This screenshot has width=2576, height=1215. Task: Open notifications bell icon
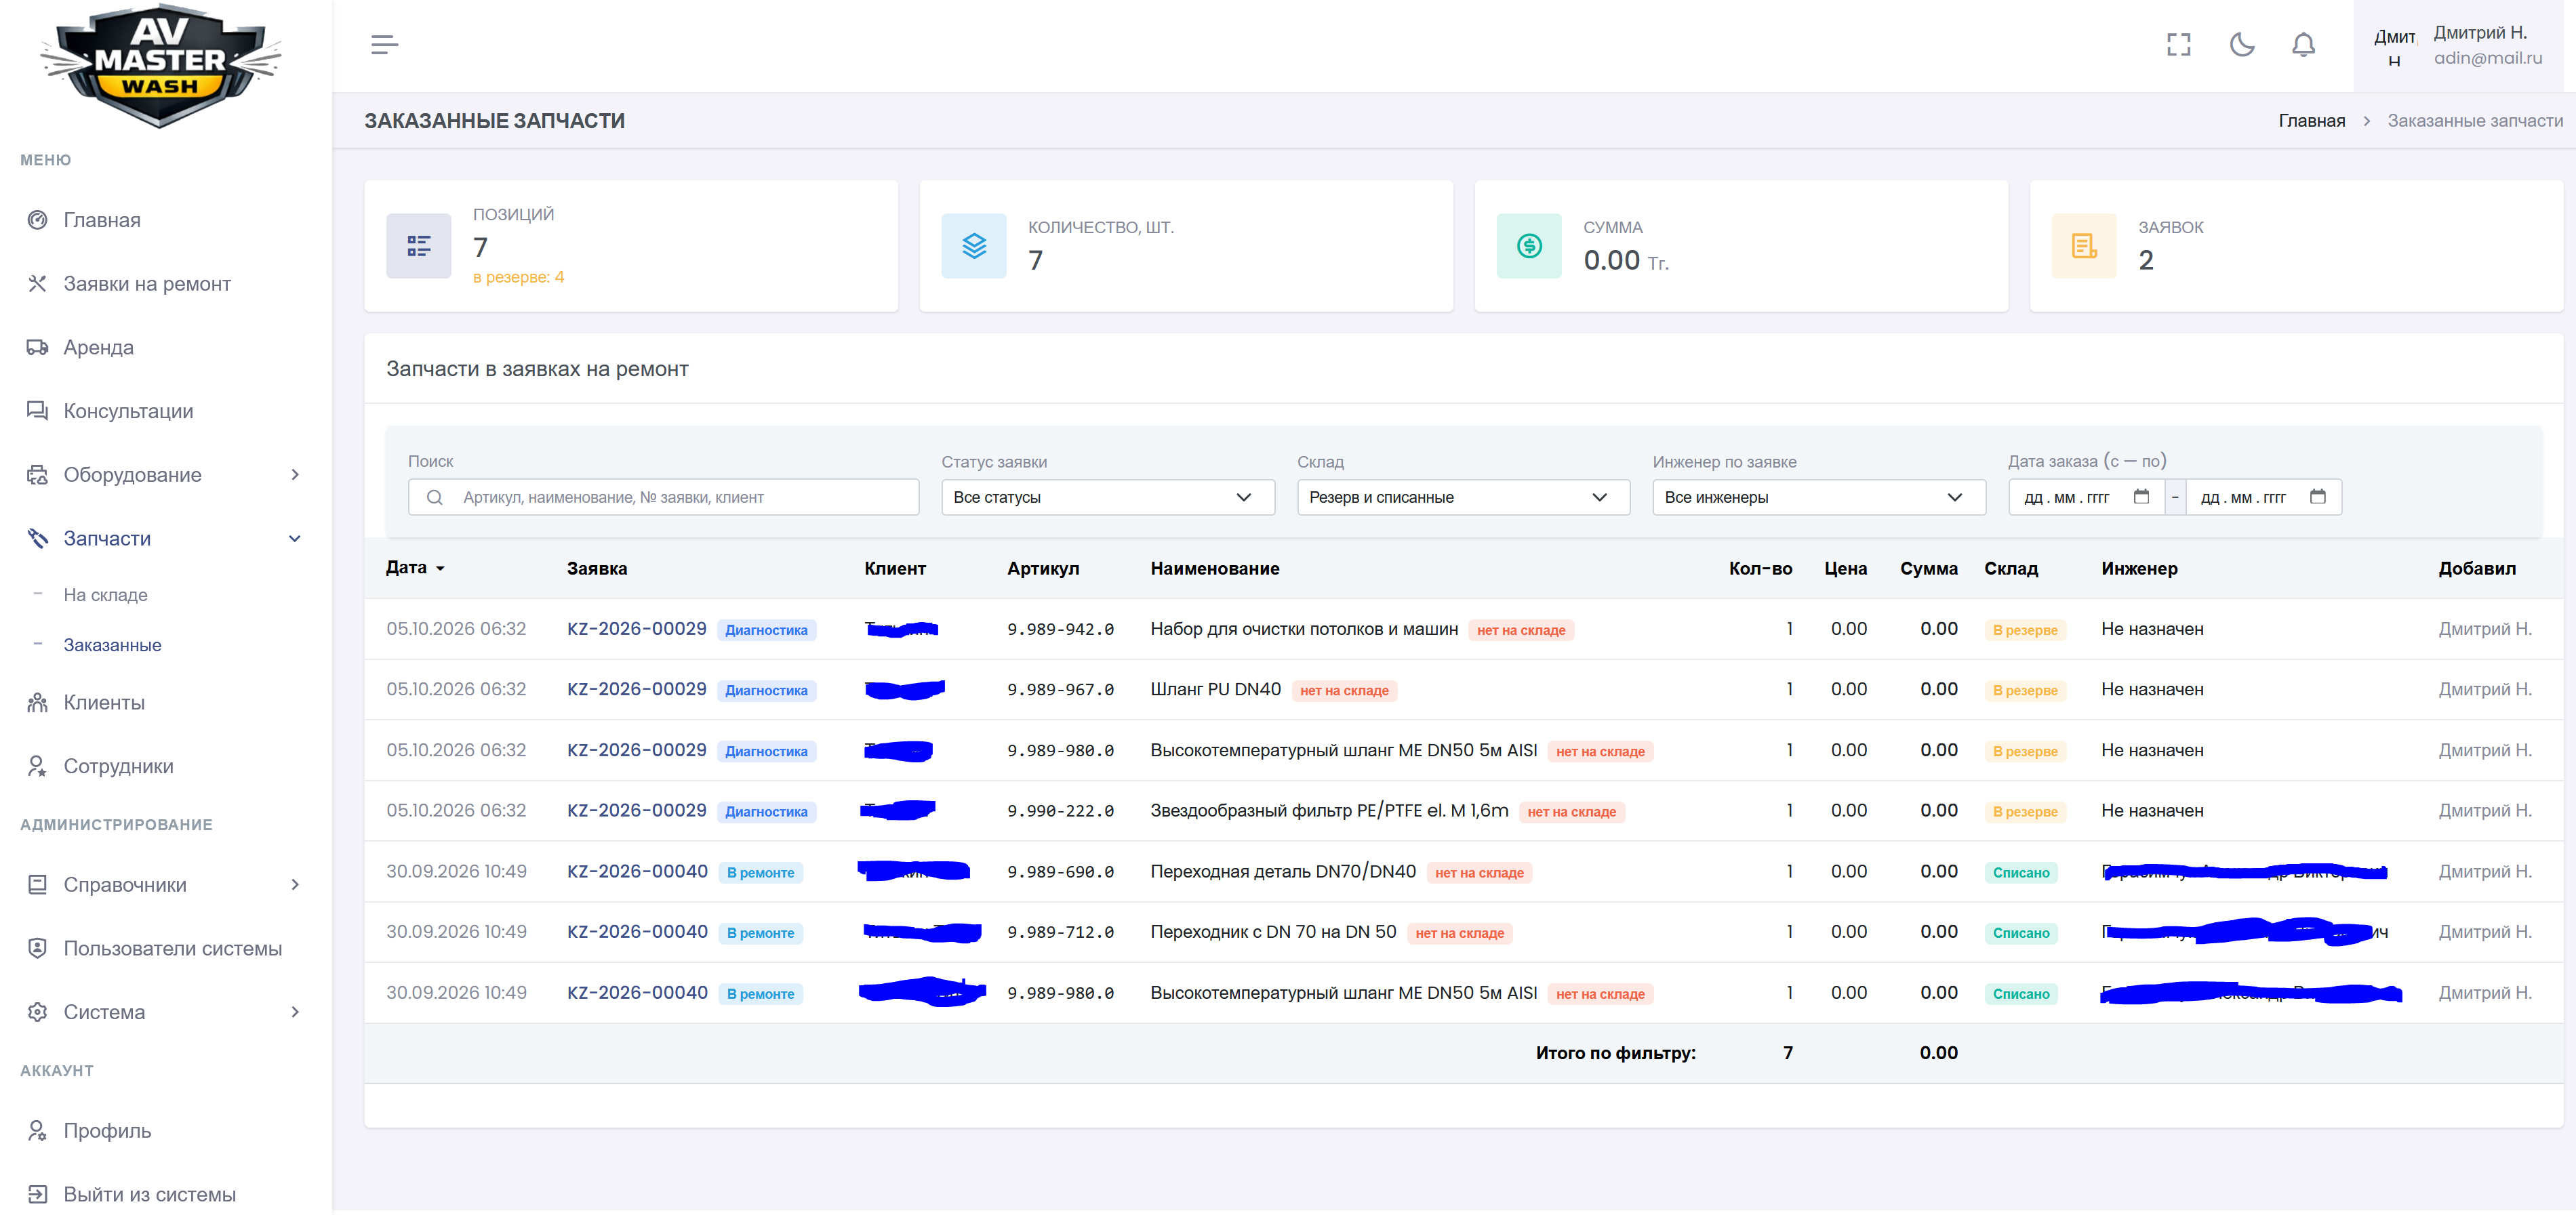point(2303,44)
